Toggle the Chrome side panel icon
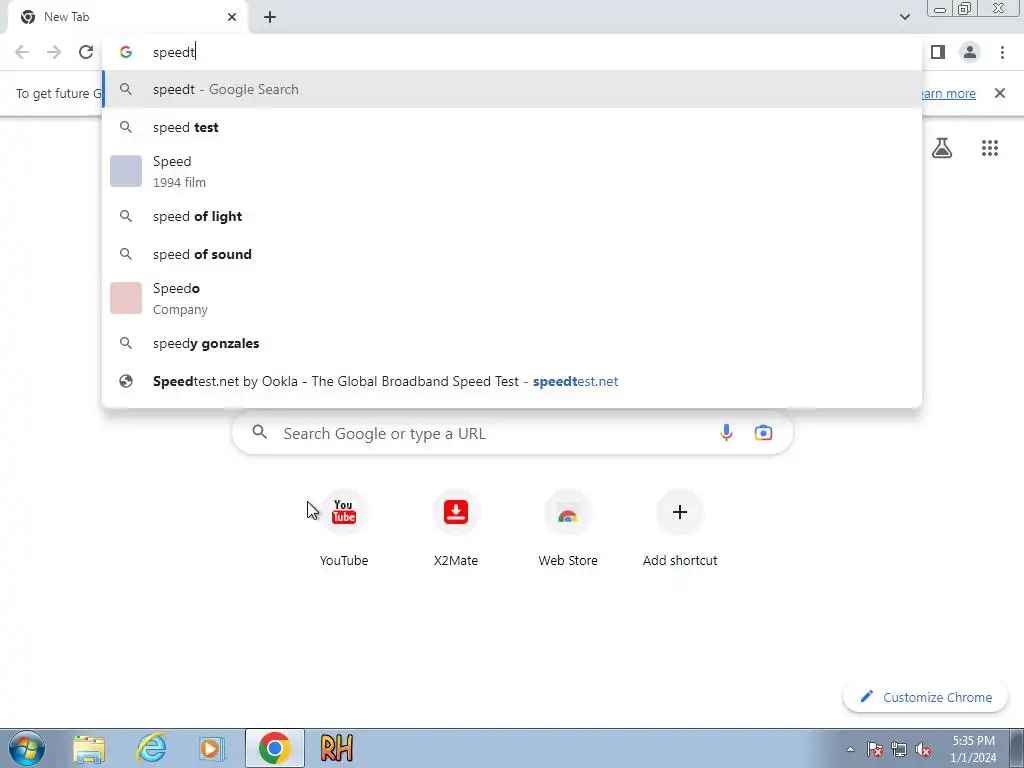Image resolution: width=1024 pixels, height=768 pixels. (x=938, y=52)
